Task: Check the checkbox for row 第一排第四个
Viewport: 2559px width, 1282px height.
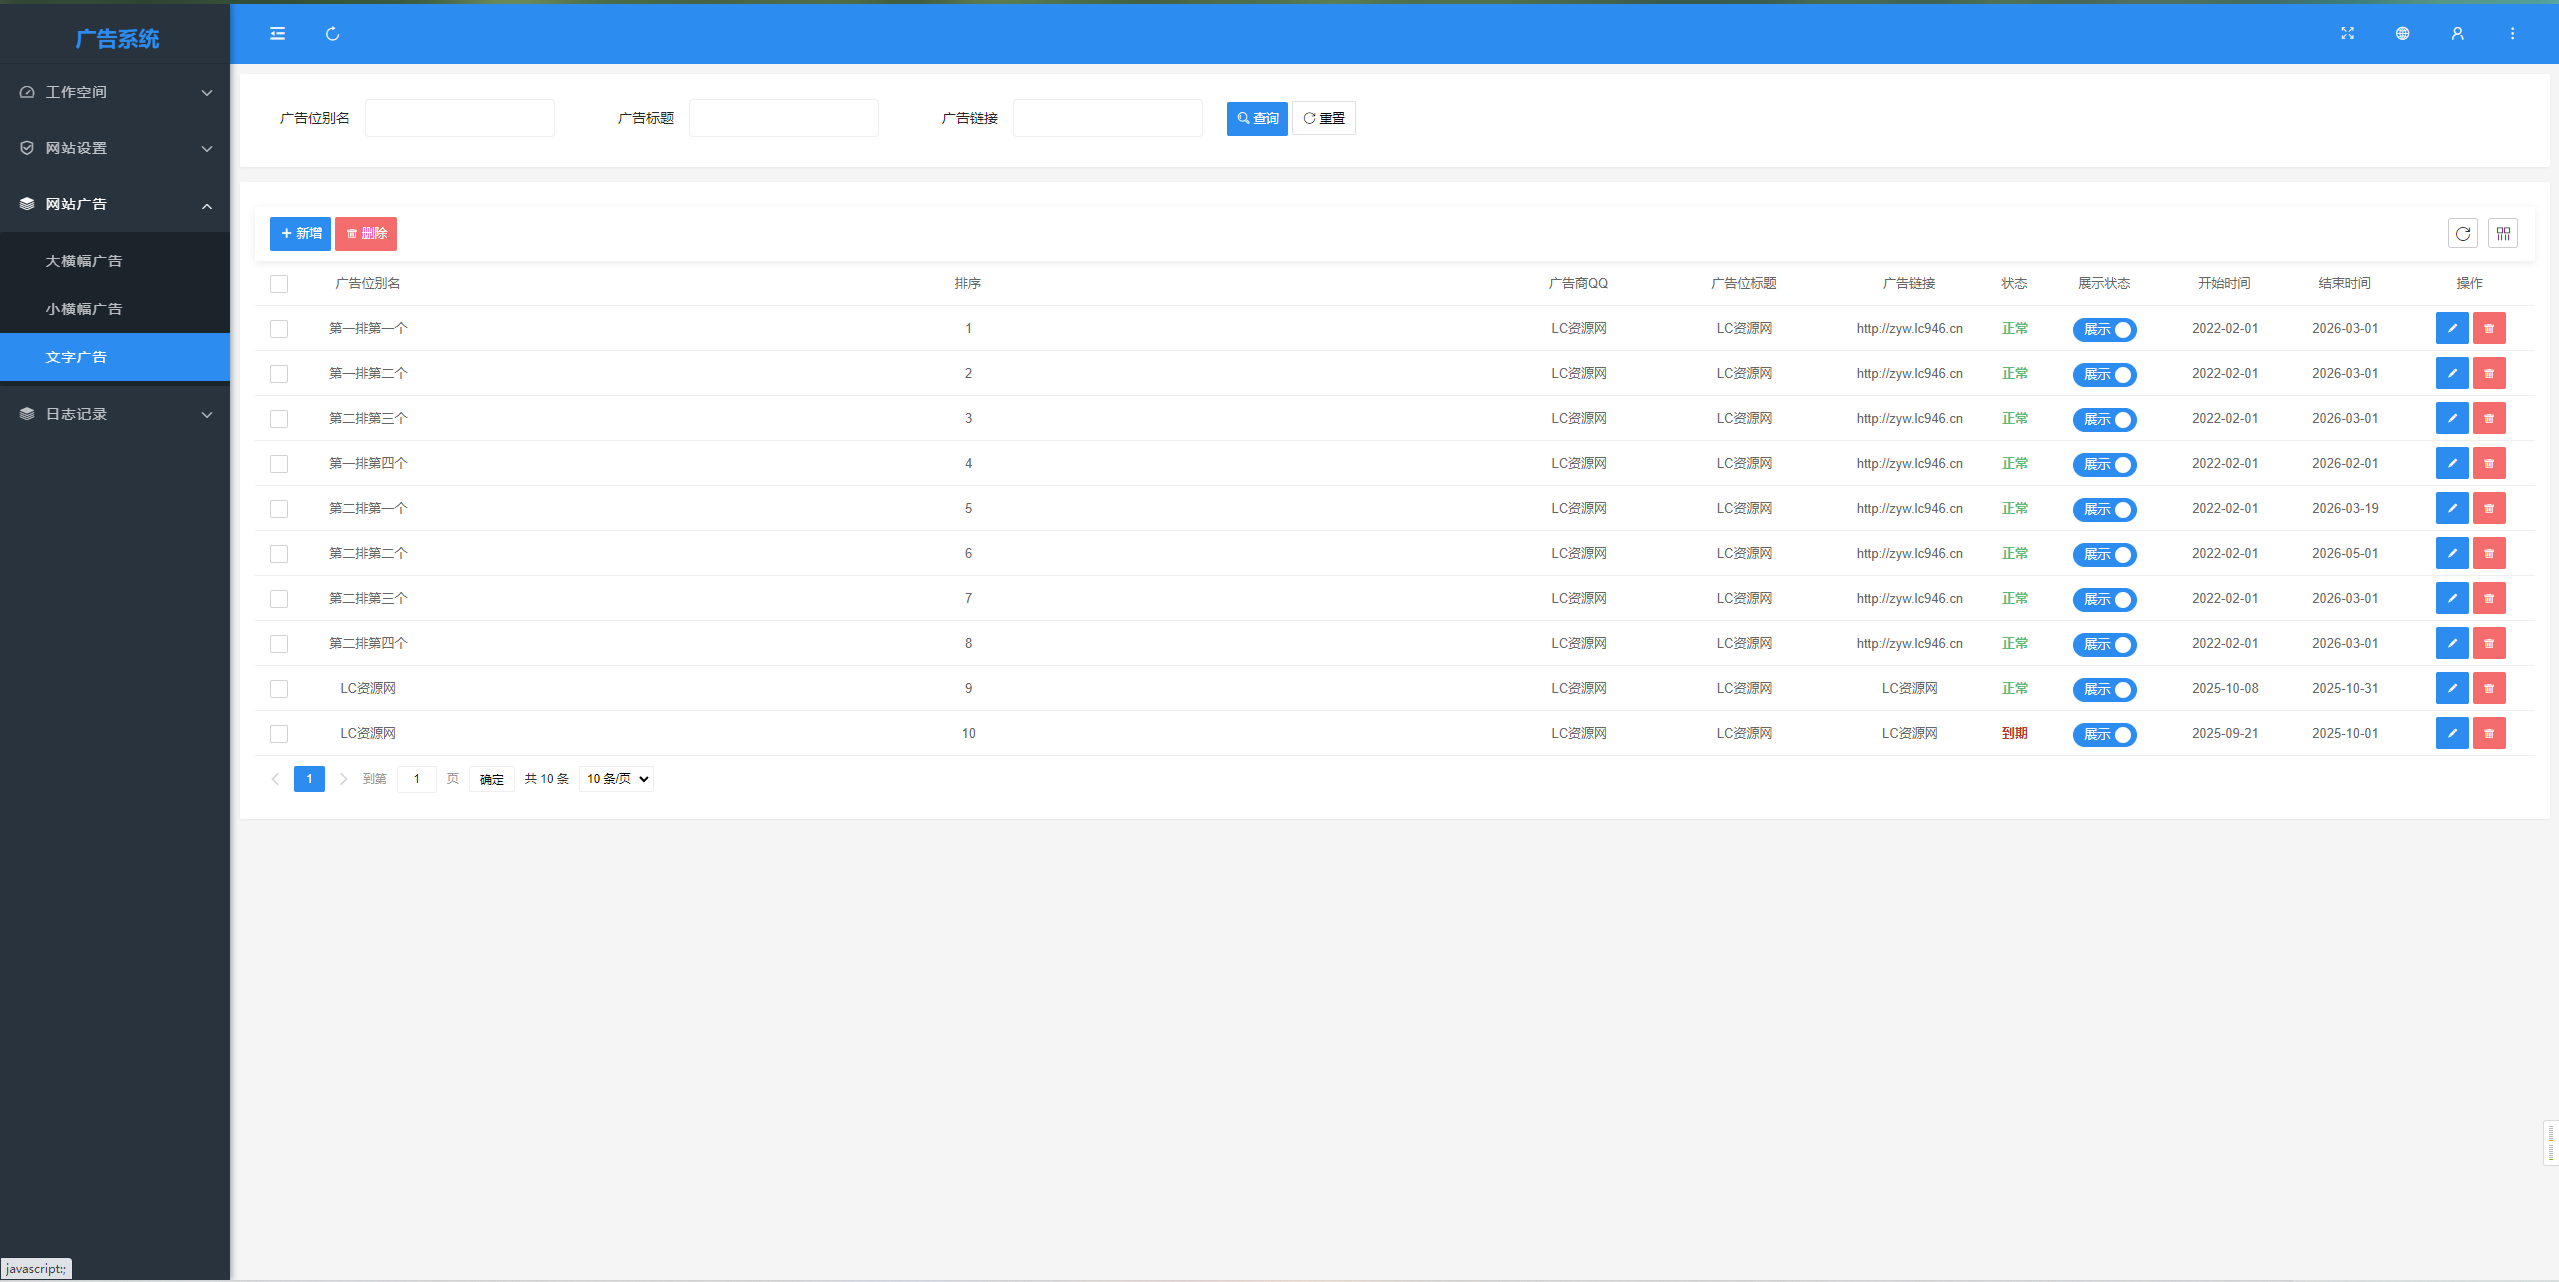Action: point(279,464)
